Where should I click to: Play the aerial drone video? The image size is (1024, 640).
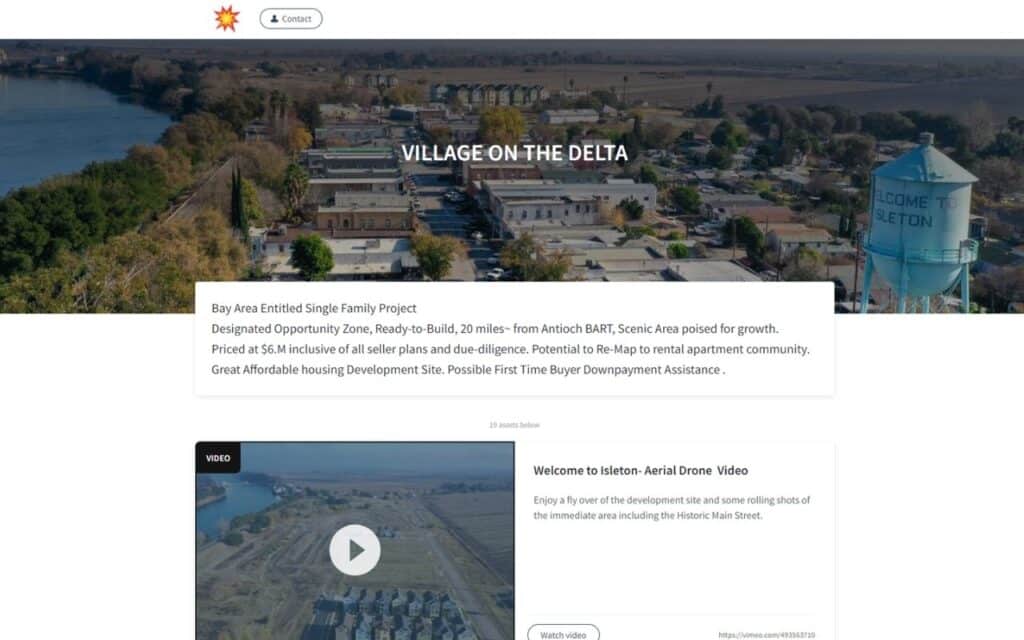pyautogui.click(x=355, y=550)
